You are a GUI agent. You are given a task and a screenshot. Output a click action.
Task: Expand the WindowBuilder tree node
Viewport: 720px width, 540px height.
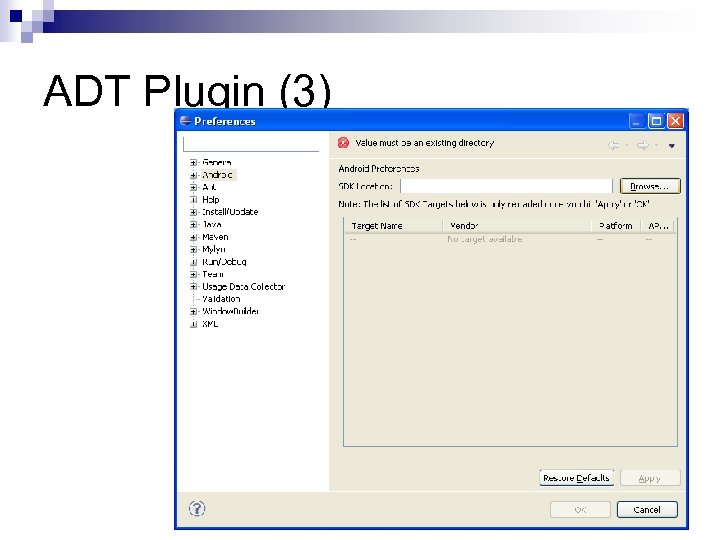193,311
